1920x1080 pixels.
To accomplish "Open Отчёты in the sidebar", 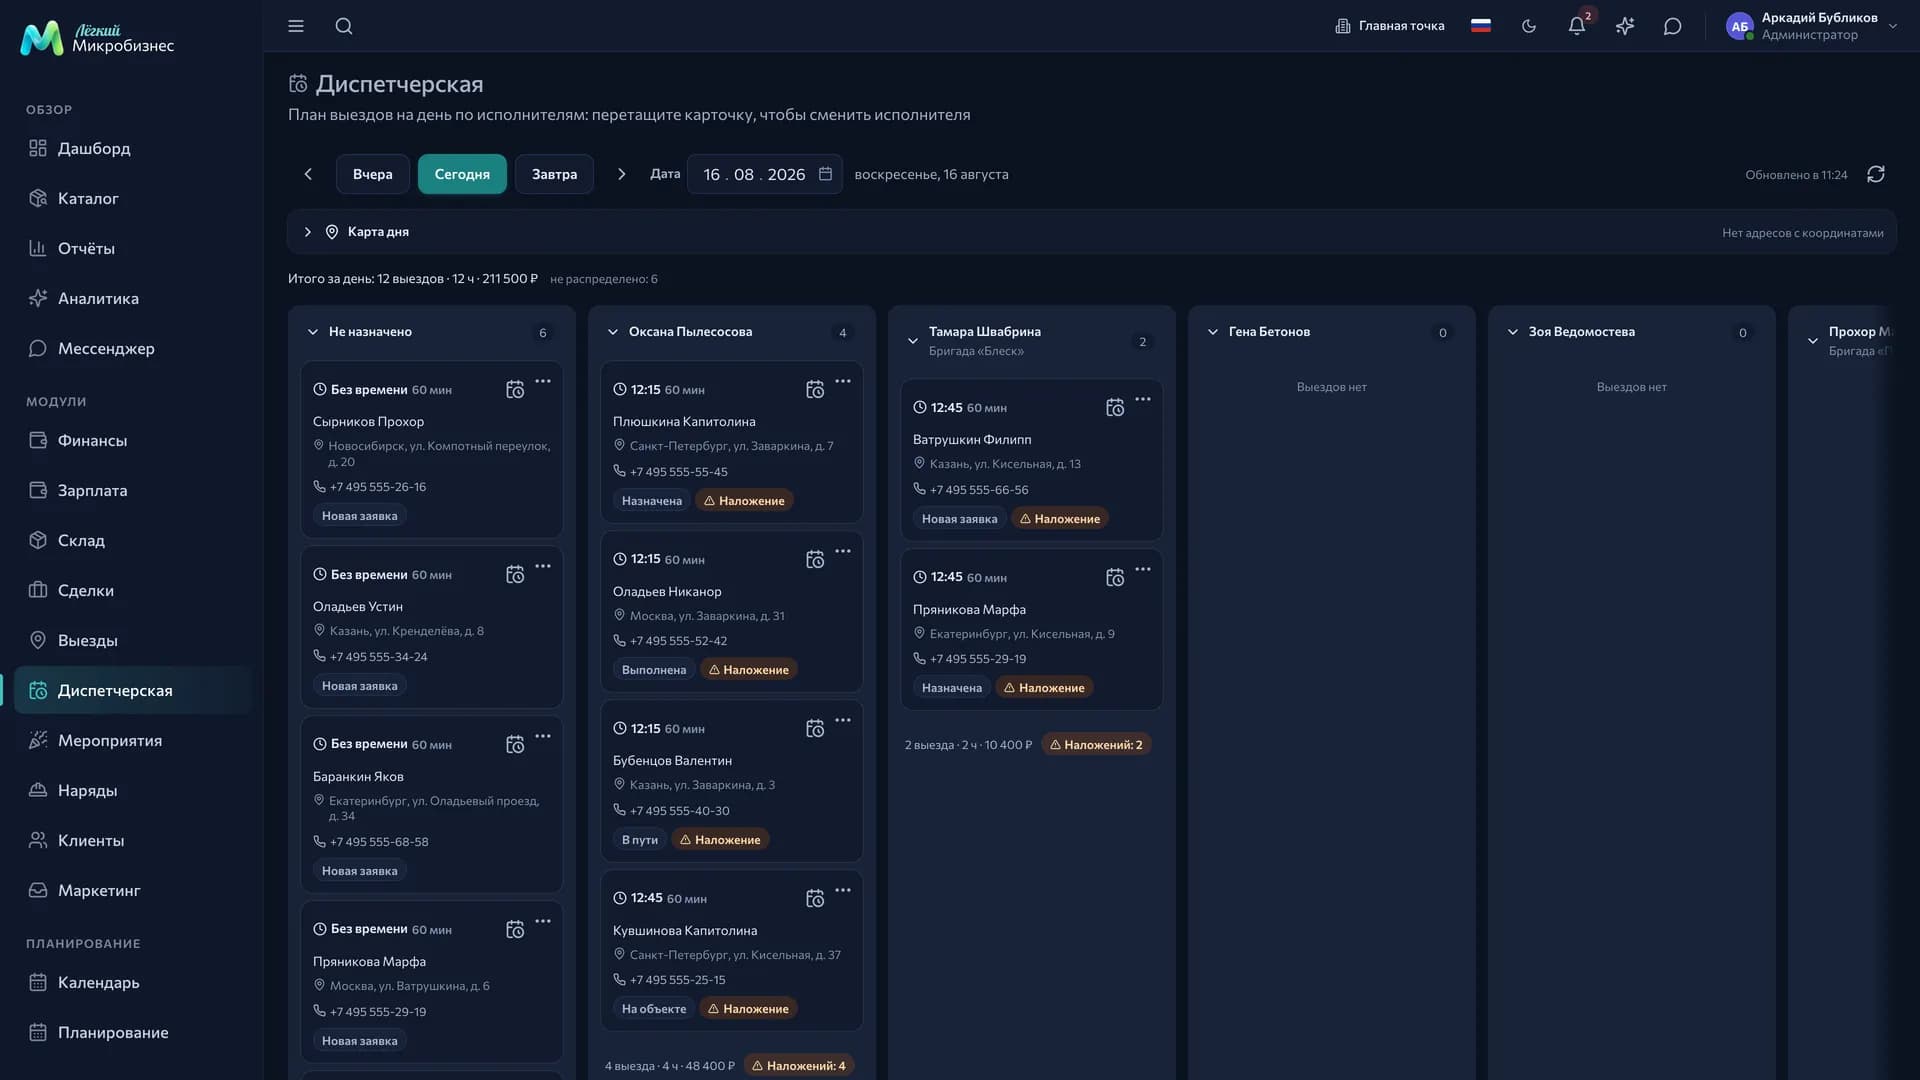I will tap(132, 248).
